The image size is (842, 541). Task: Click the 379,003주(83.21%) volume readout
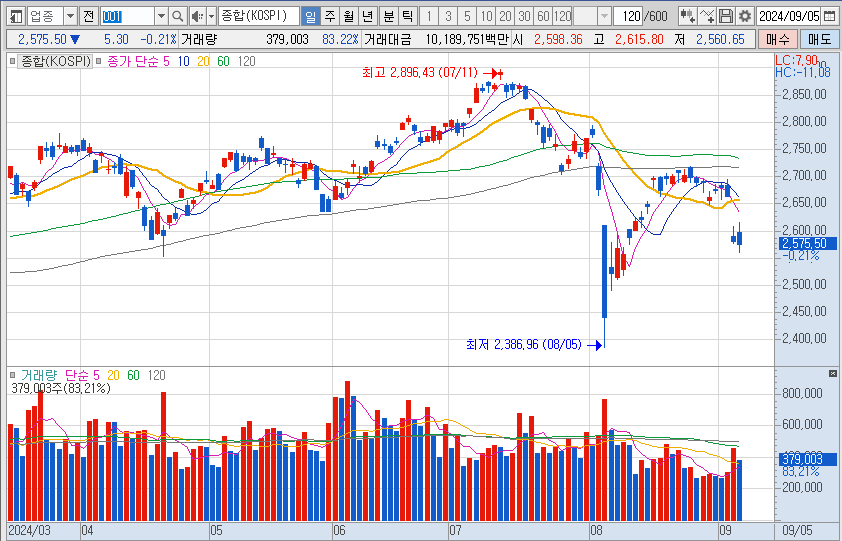tap(61, 388)
